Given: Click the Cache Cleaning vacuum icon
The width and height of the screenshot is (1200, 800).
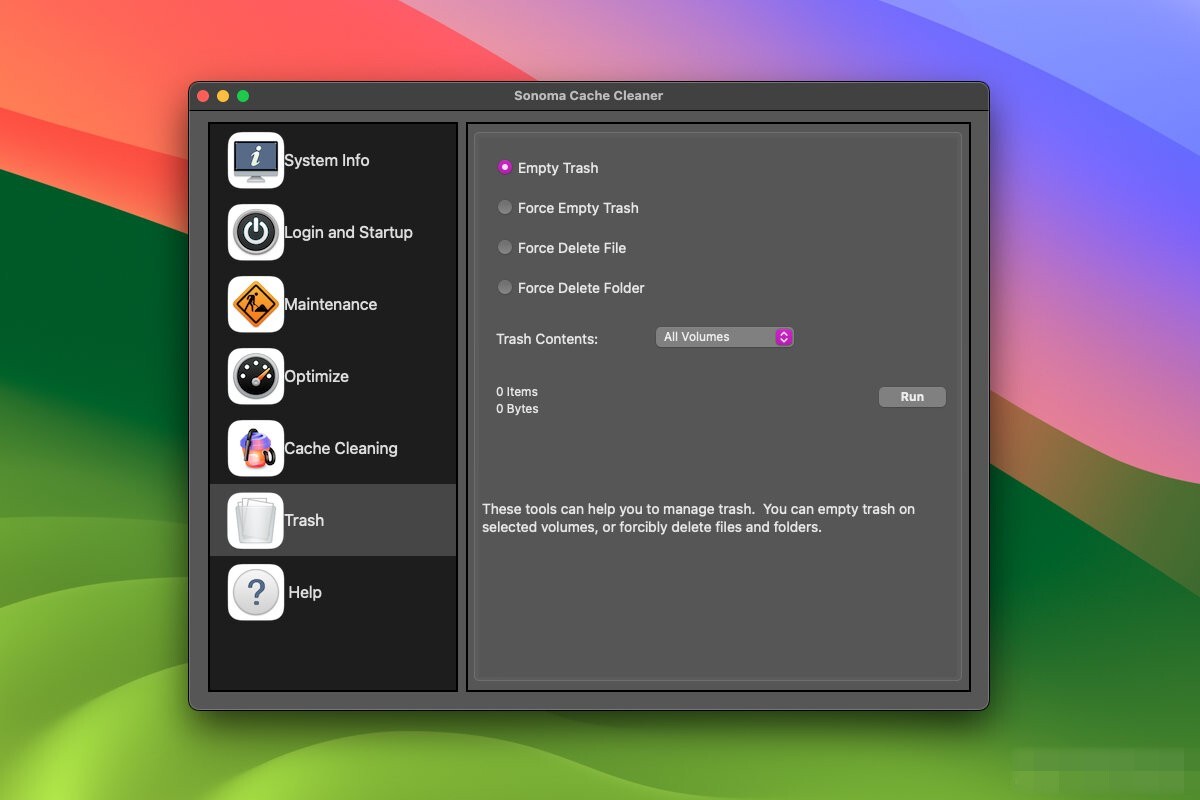Looking at the screenshot, I should pos(256,448).
